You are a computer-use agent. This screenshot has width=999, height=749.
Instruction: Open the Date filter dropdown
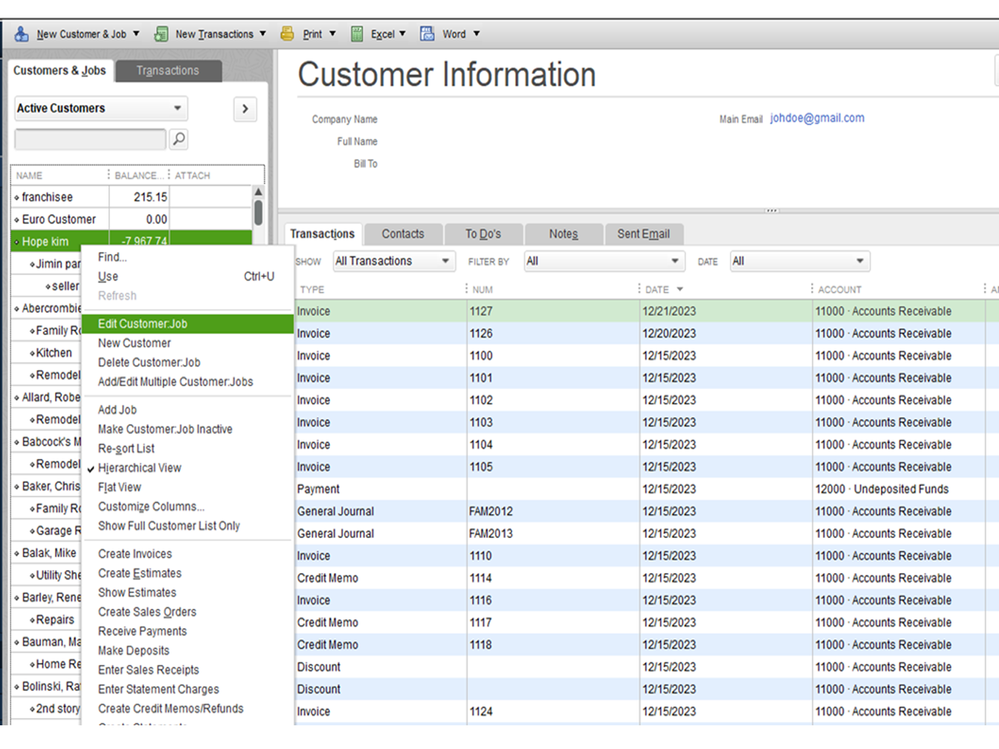coord(799,261)
